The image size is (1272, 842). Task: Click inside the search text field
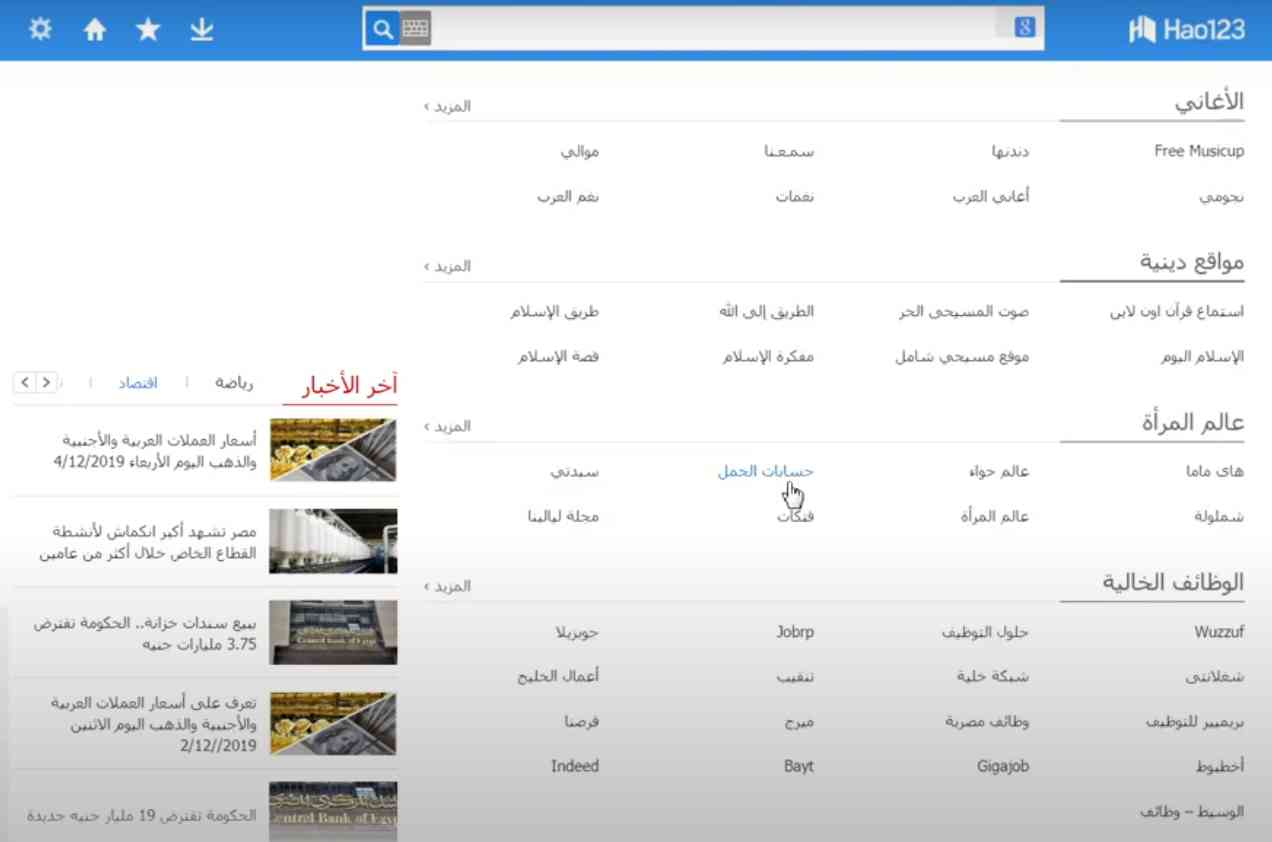(x=712, y=29)
